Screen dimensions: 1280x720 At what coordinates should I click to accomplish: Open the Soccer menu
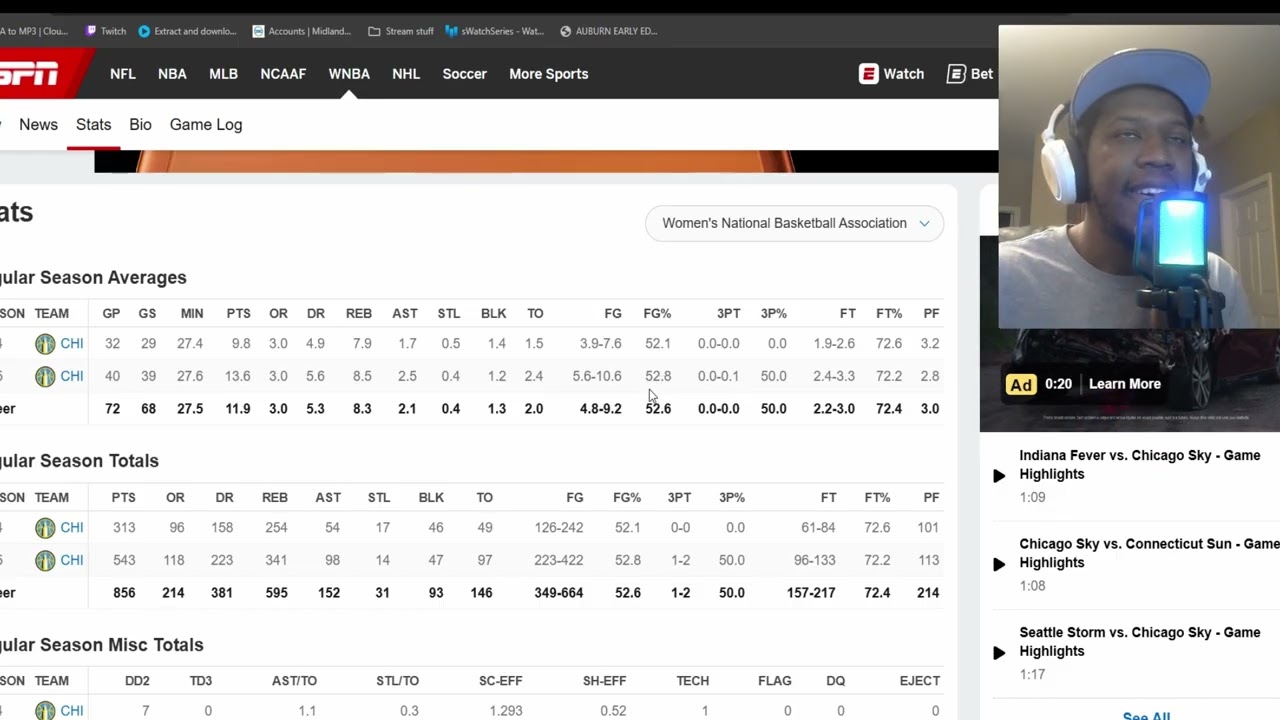(x=465, y=74)
